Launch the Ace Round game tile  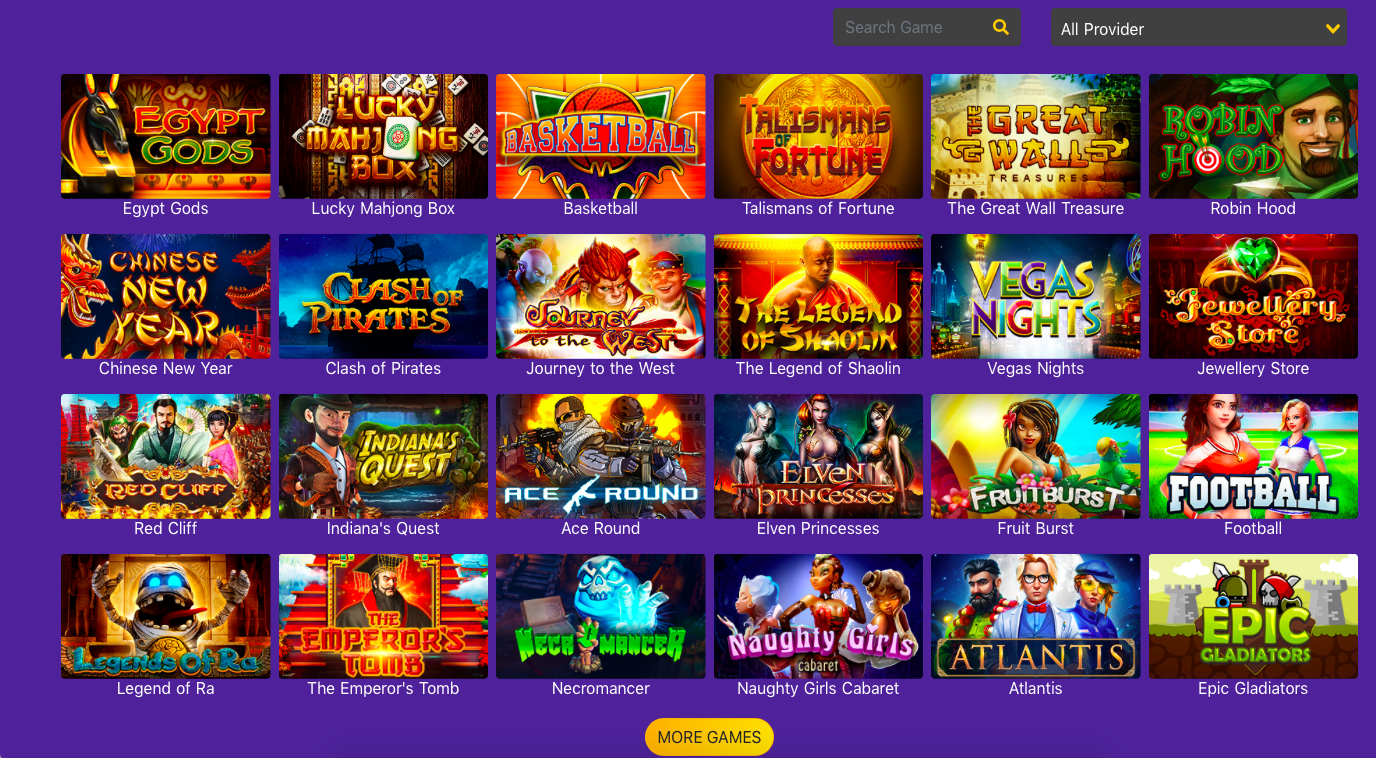click(x=601, y=456)
